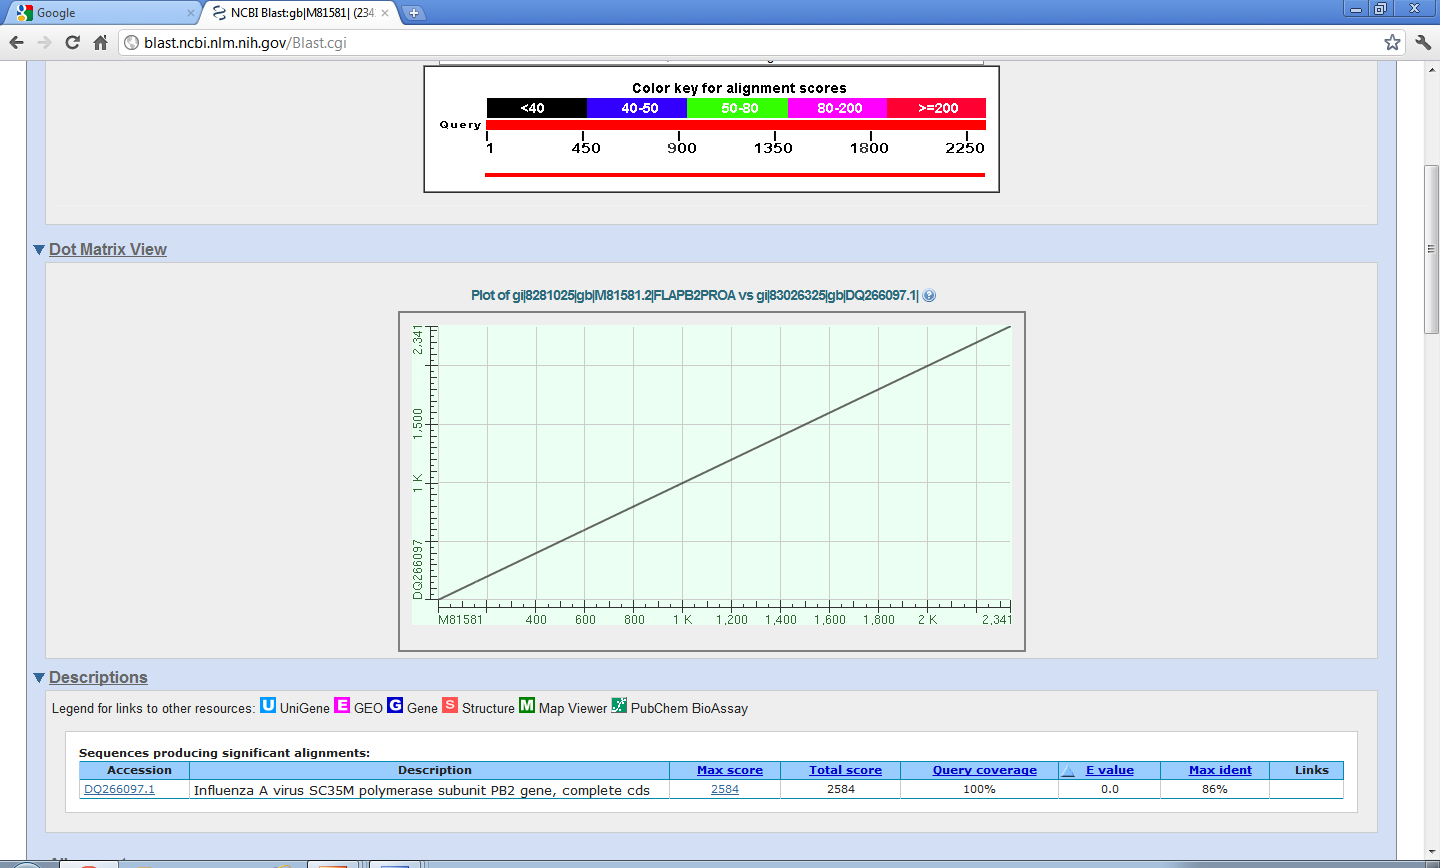Click the magenta 80-200 score color key
Image resolution: width=1440 pixels, height=868 pixels.
(x=838, y=108)
